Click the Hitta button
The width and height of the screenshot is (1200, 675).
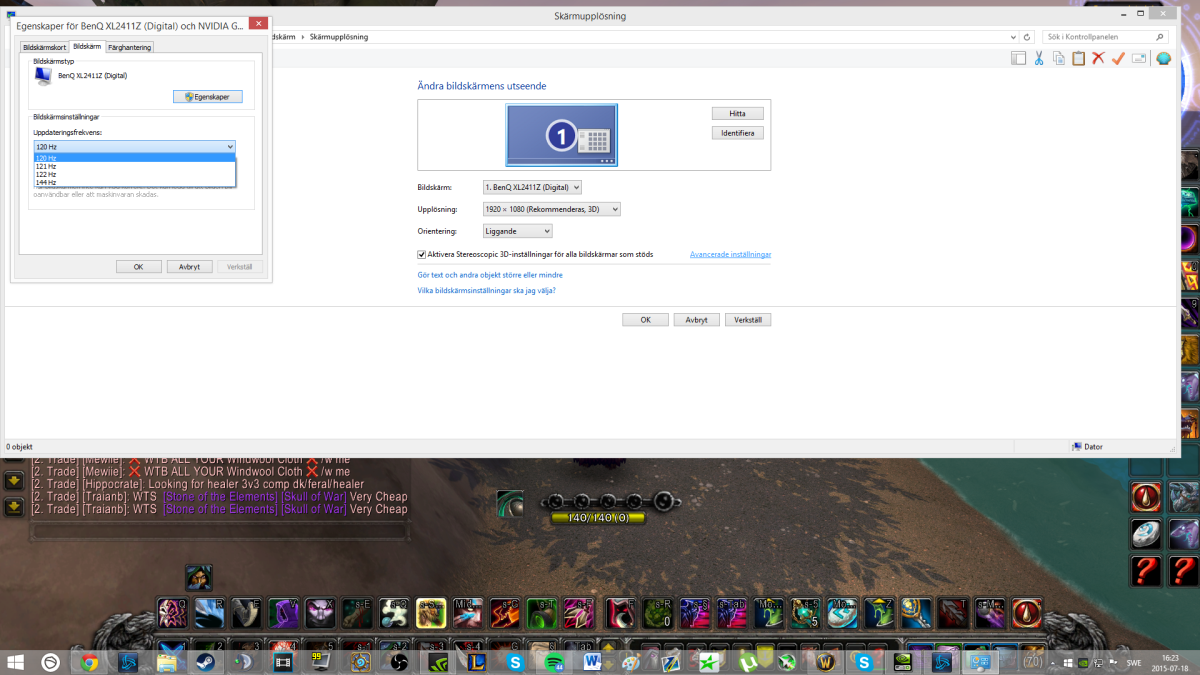point(738,113)
